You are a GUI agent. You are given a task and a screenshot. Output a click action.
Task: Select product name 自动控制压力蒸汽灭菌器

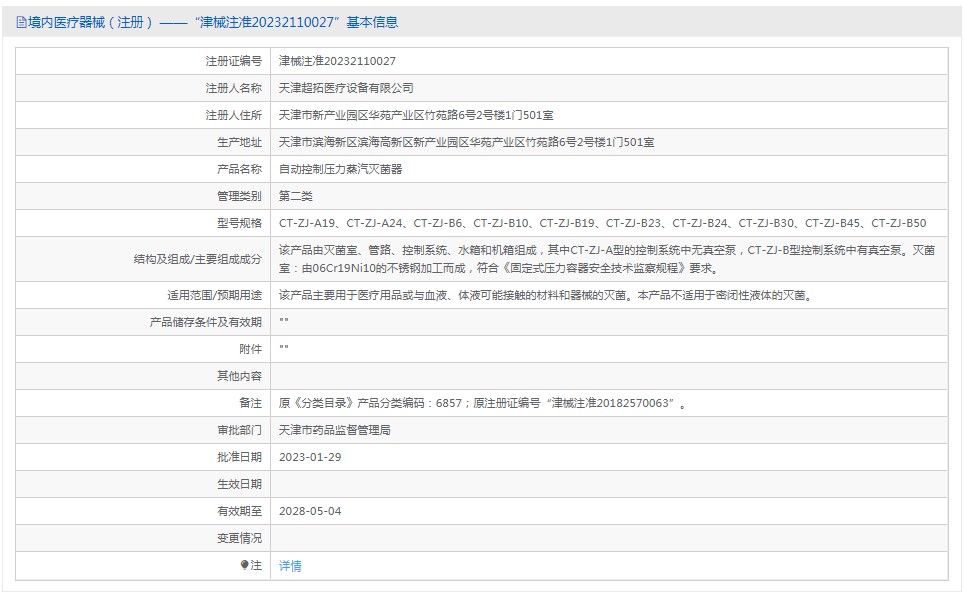tap(341, 169)
